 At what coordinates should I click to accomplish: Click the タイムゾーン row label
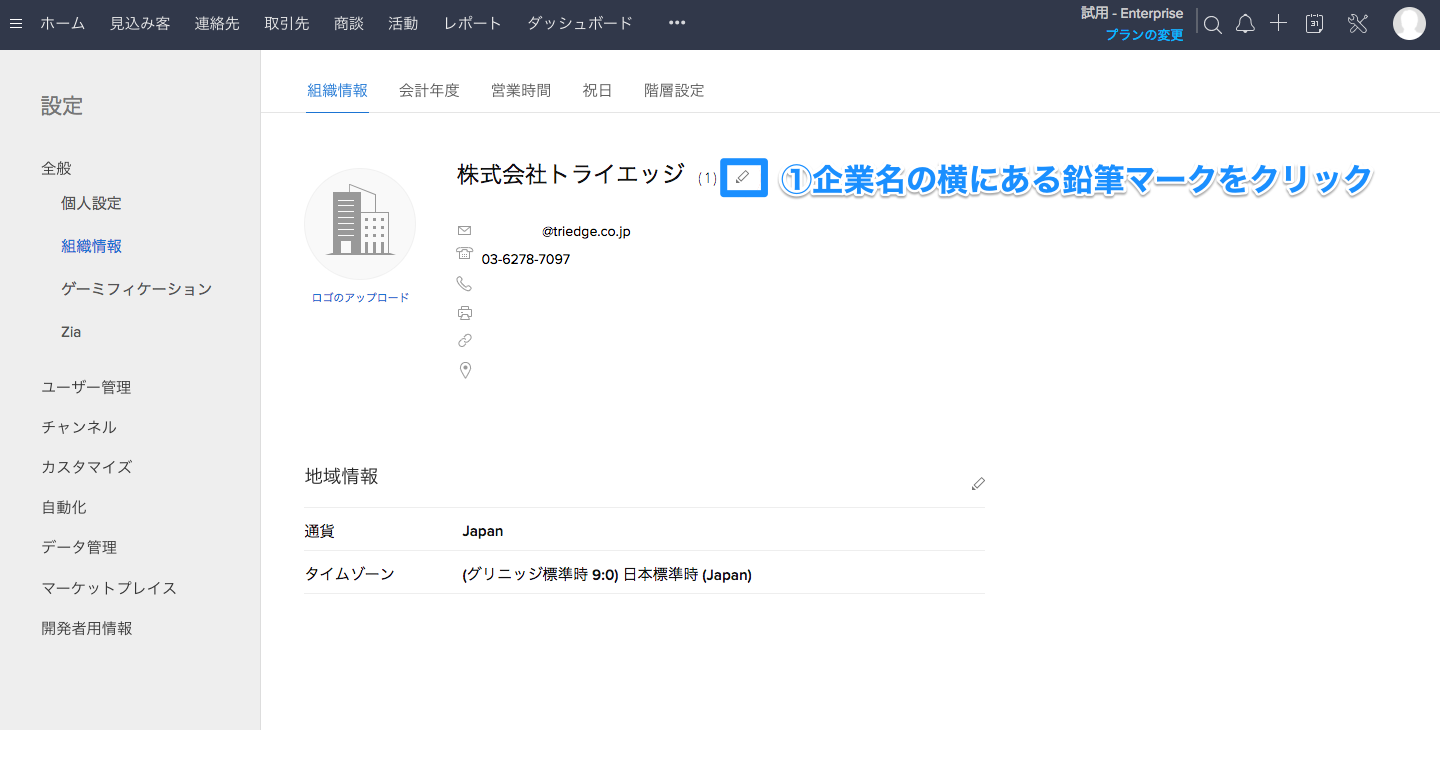click(350, 574)
